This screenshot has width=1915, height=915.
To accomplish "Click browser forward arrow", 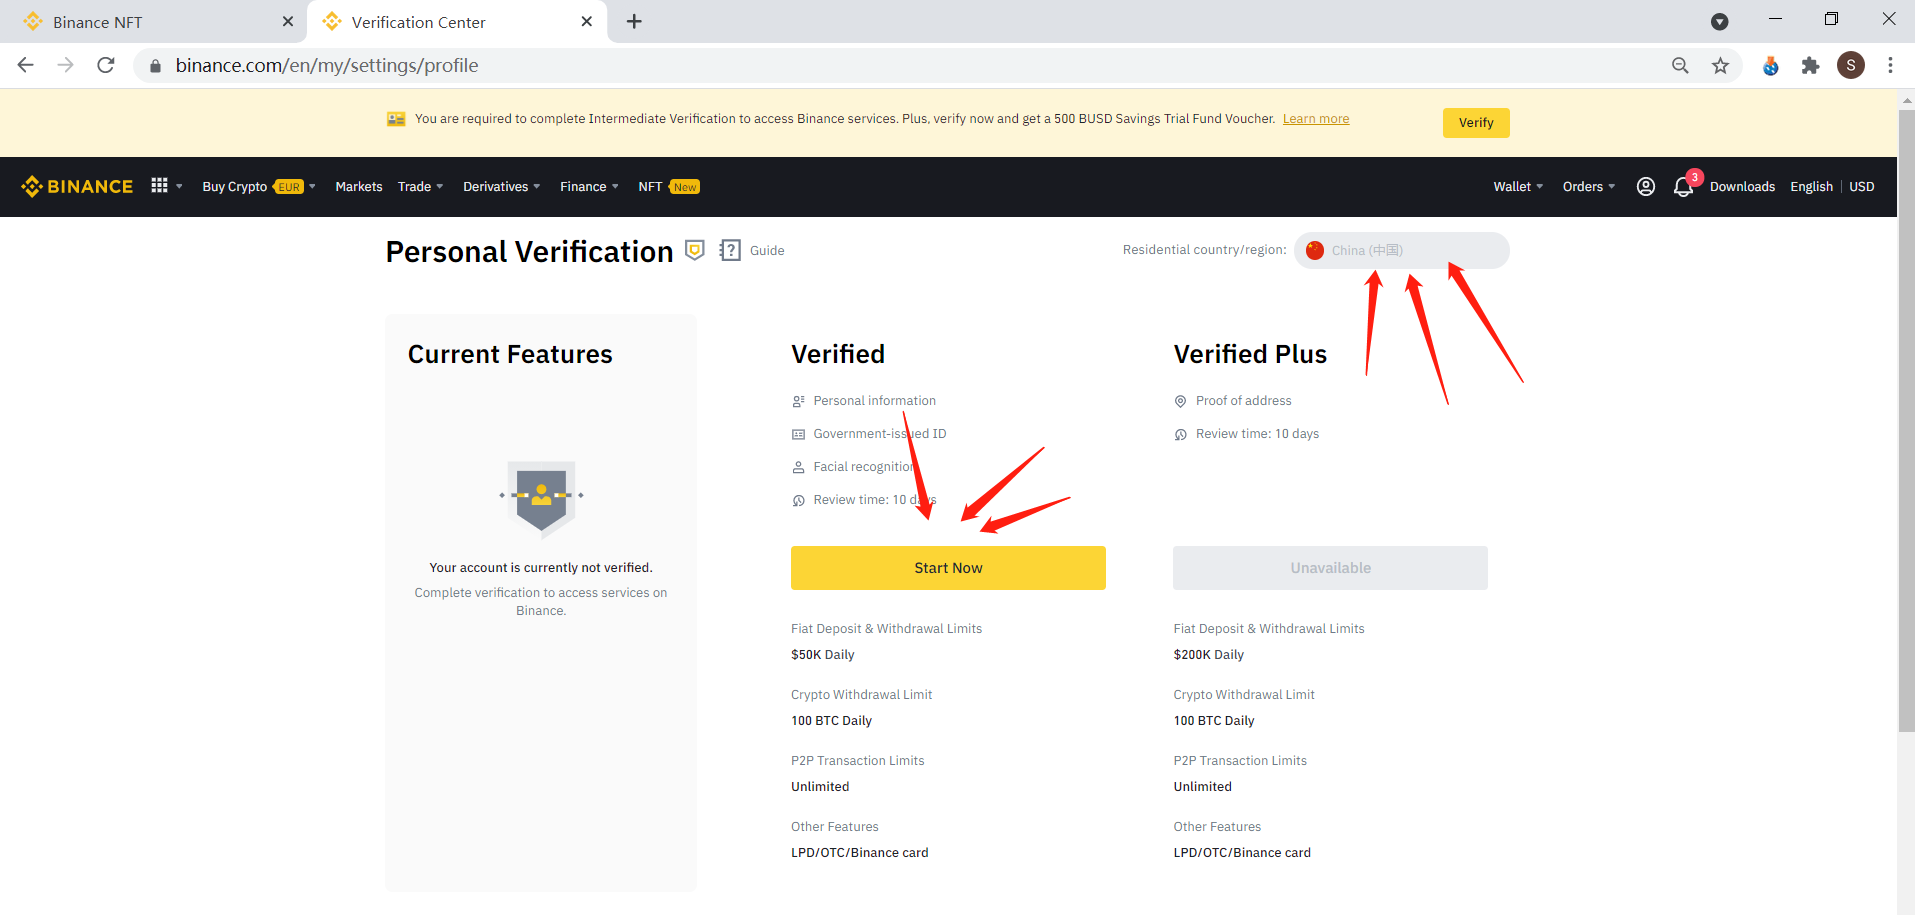I will click(x=66, y=65).
